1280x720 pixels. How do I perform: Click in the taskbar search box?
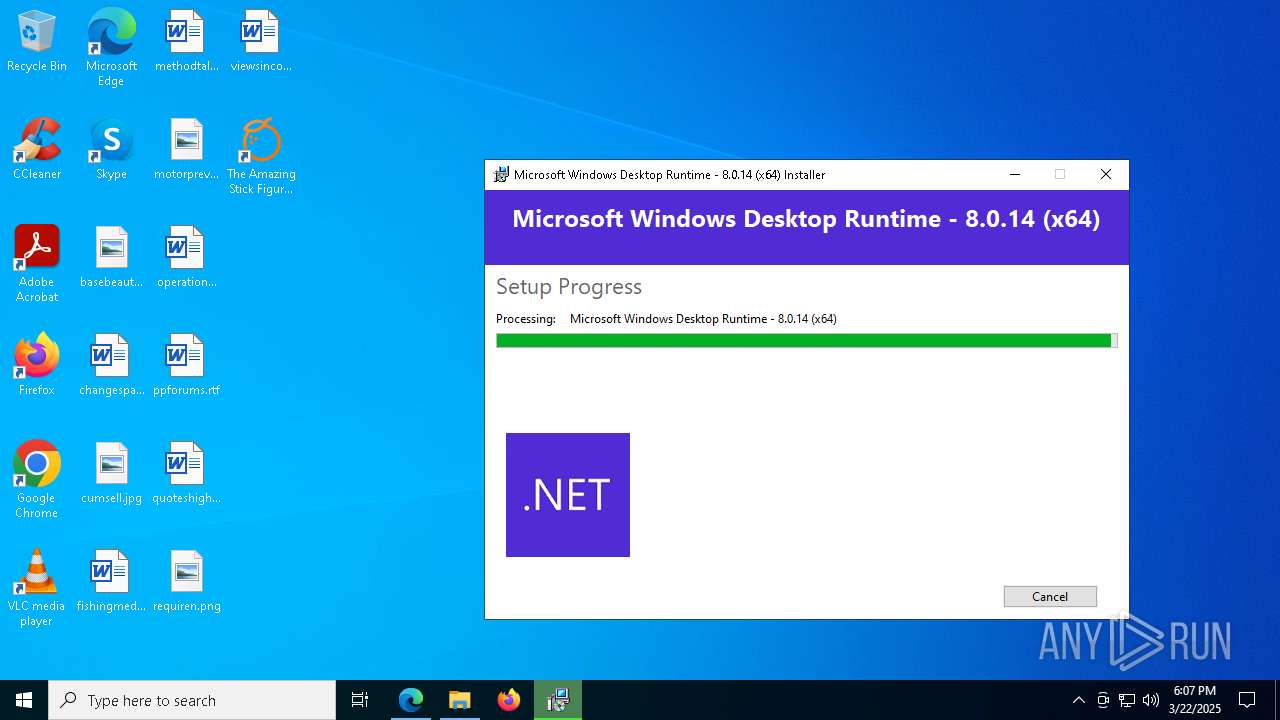(192, 700)
